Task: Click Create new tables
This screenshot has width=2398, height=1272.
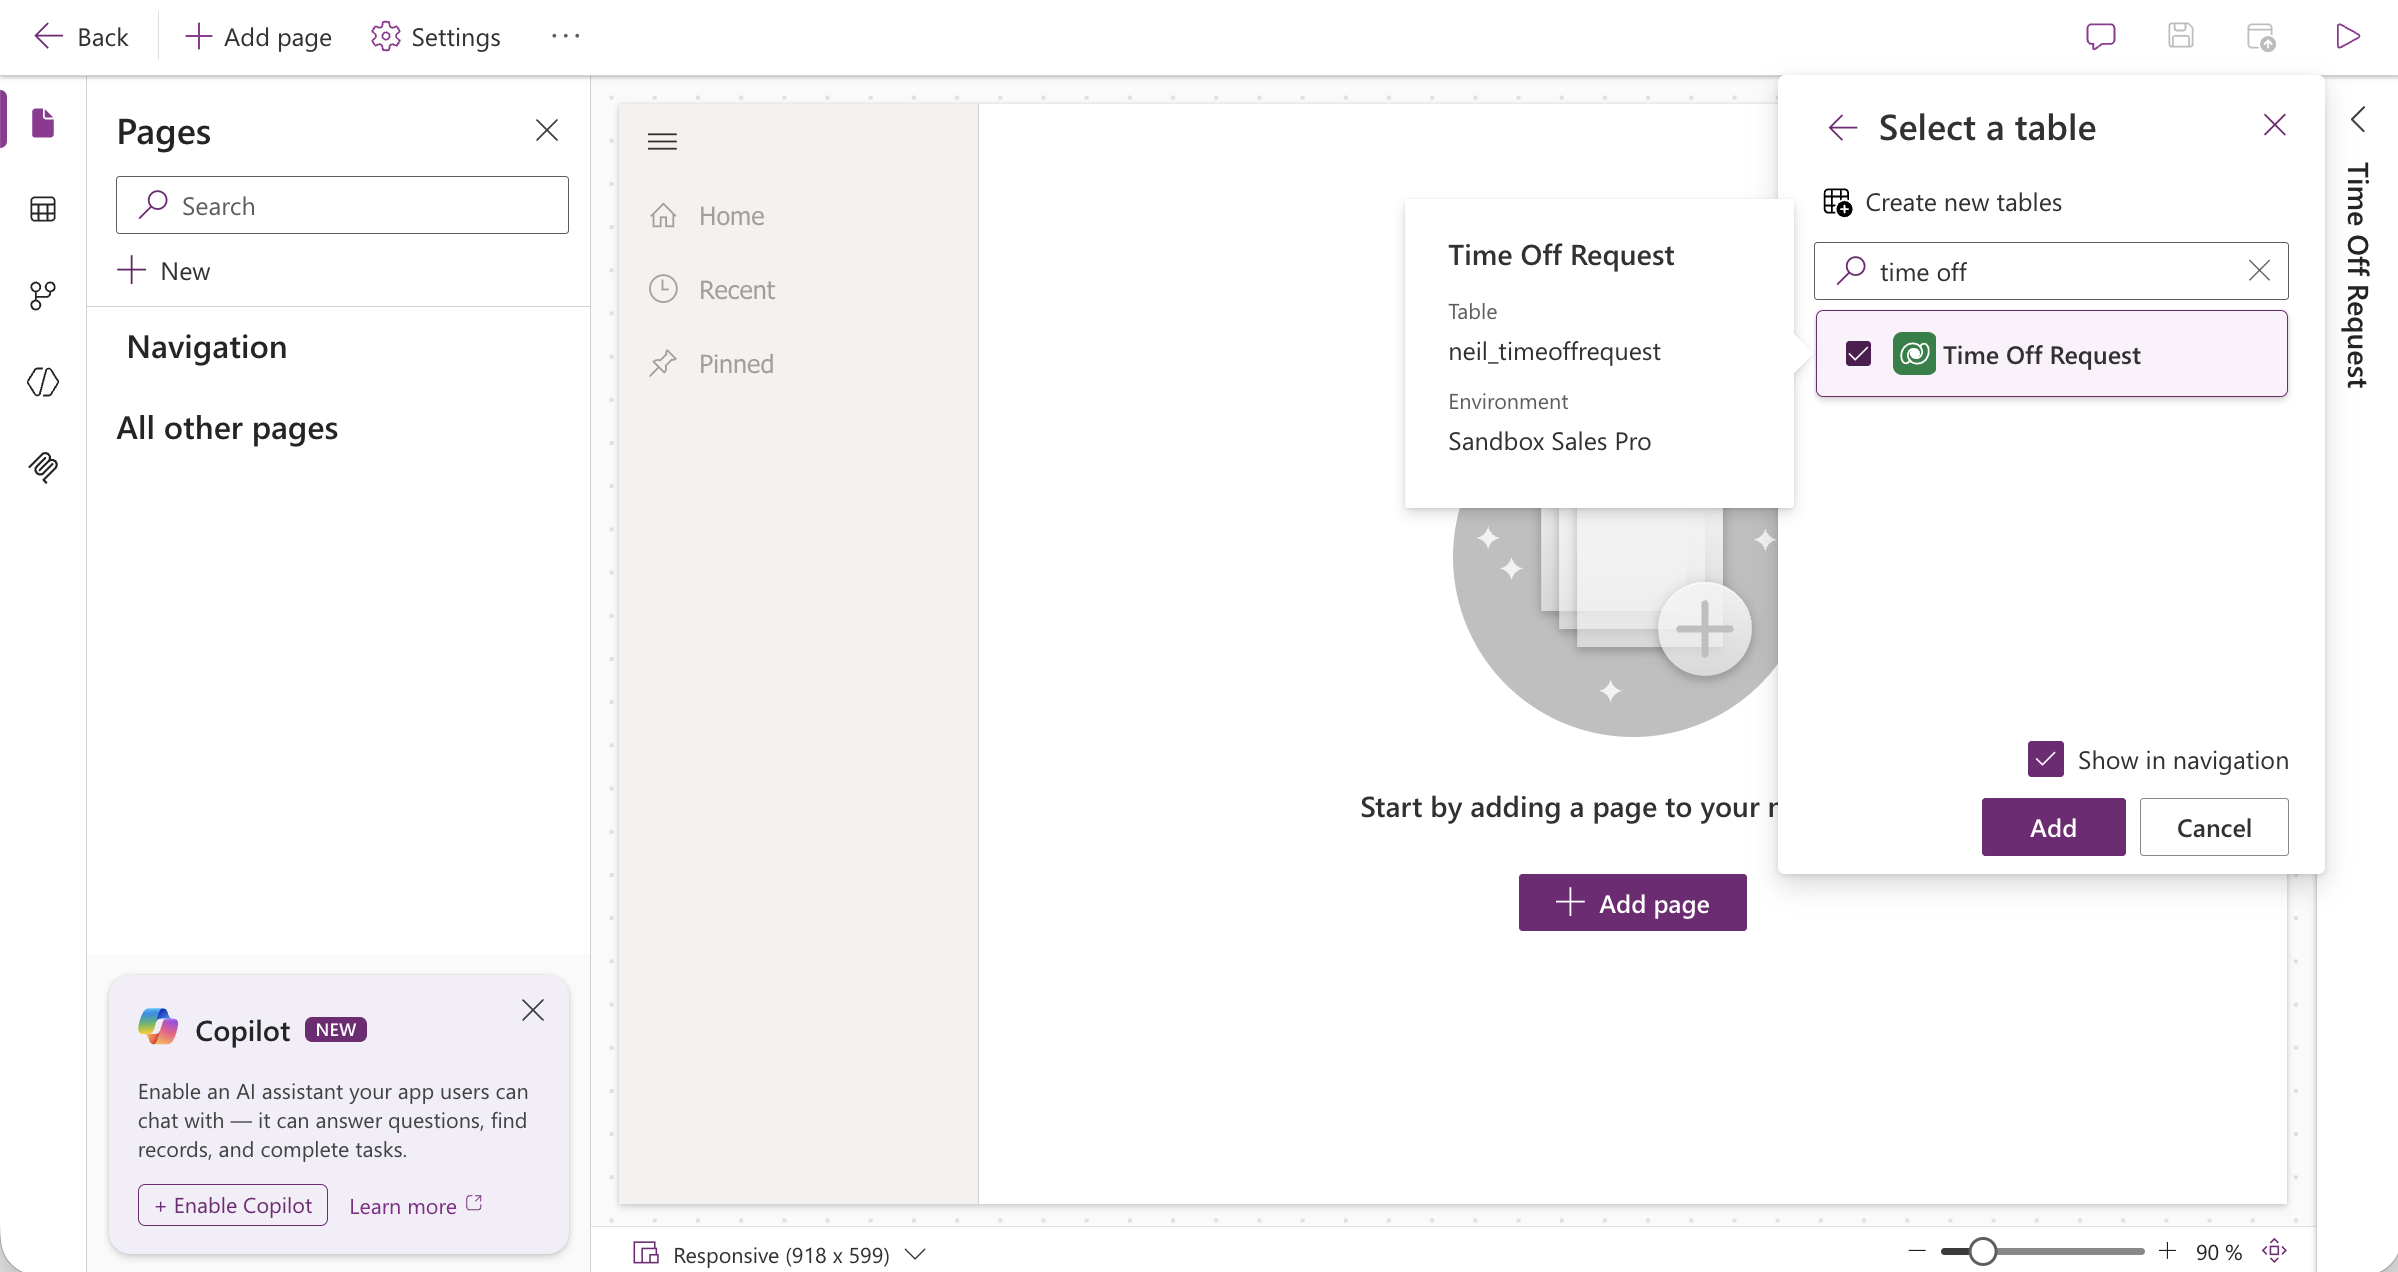Action: click(x=1942, y=203)
